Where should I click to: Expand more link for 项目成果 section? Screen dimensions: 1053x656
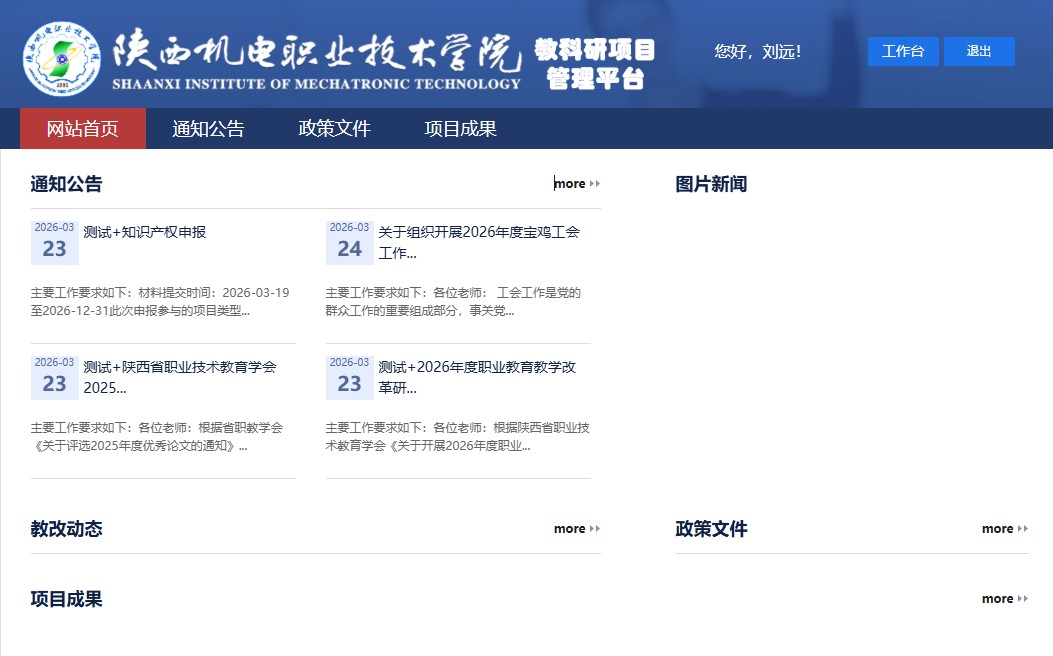point(1004,599)
